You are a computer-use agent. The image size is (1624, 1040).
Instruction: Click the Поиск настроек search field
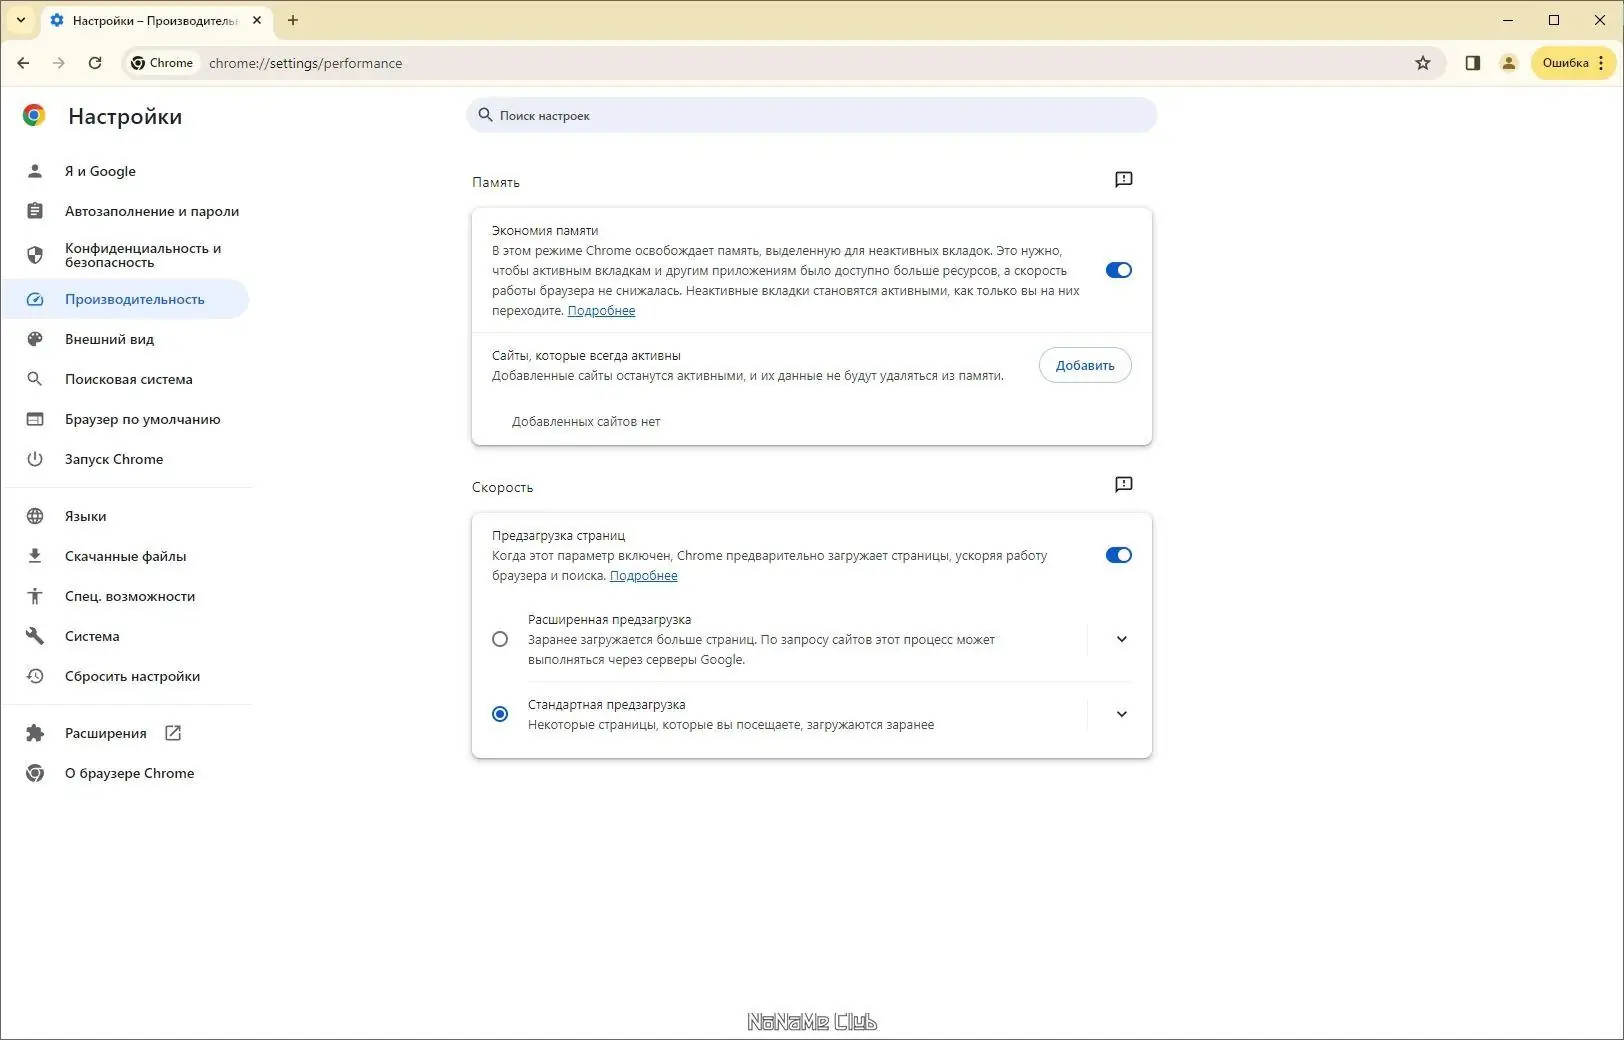coord(812,115)
